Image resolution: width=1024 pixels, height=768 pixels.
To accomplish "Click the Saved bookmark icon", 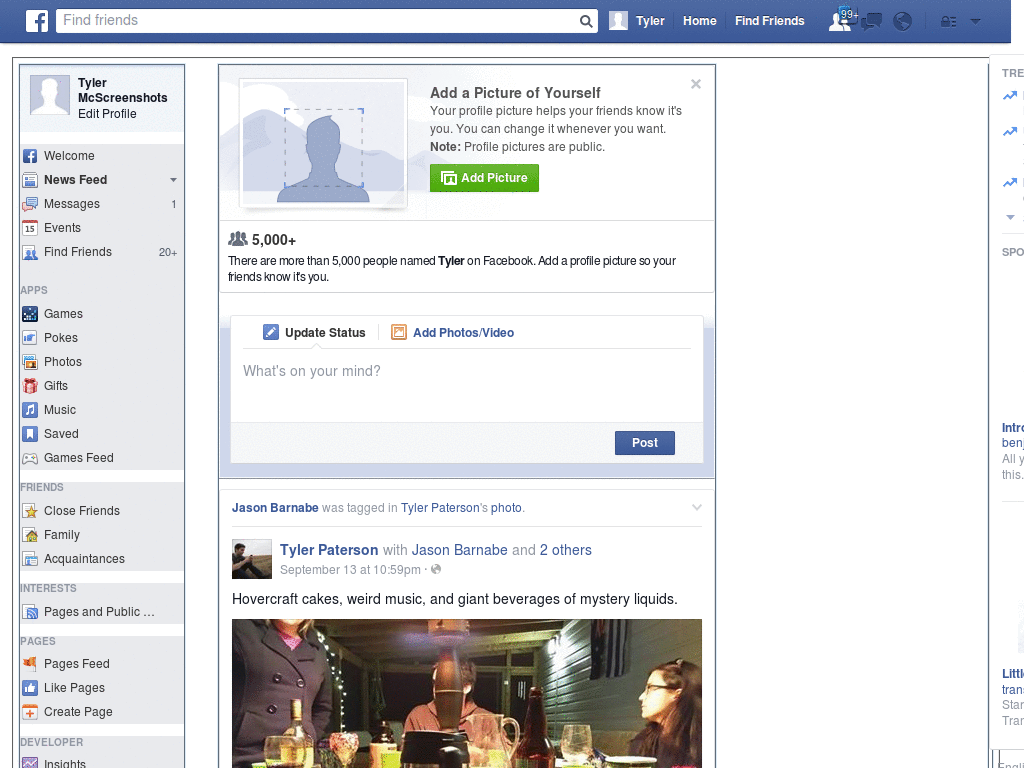I will pyautogui.click(x=30, y=434).
